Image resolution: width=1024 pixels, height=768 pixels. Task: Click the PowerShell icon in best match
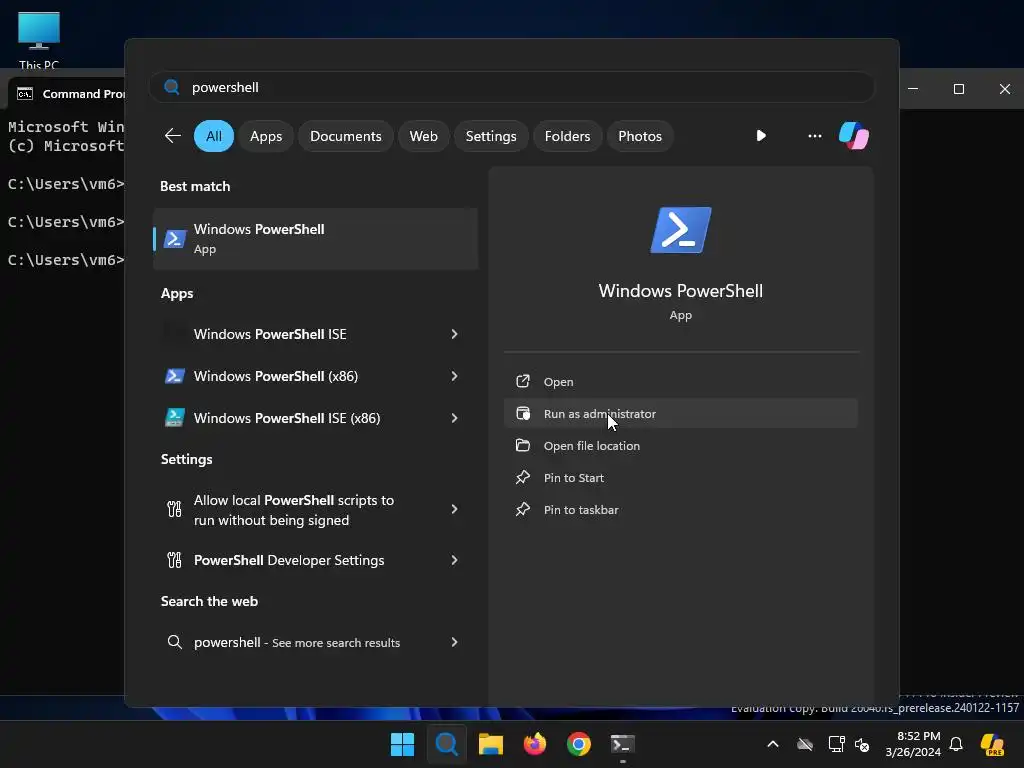click(x=174, y=239)
